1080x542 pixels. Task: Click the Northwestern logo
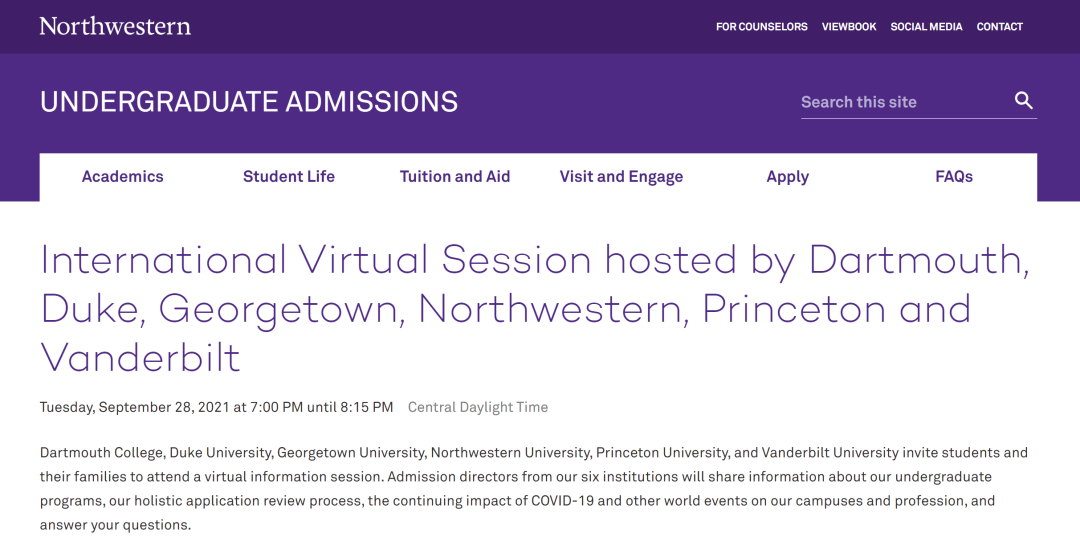pyautogui.click(x=115, y=26)
